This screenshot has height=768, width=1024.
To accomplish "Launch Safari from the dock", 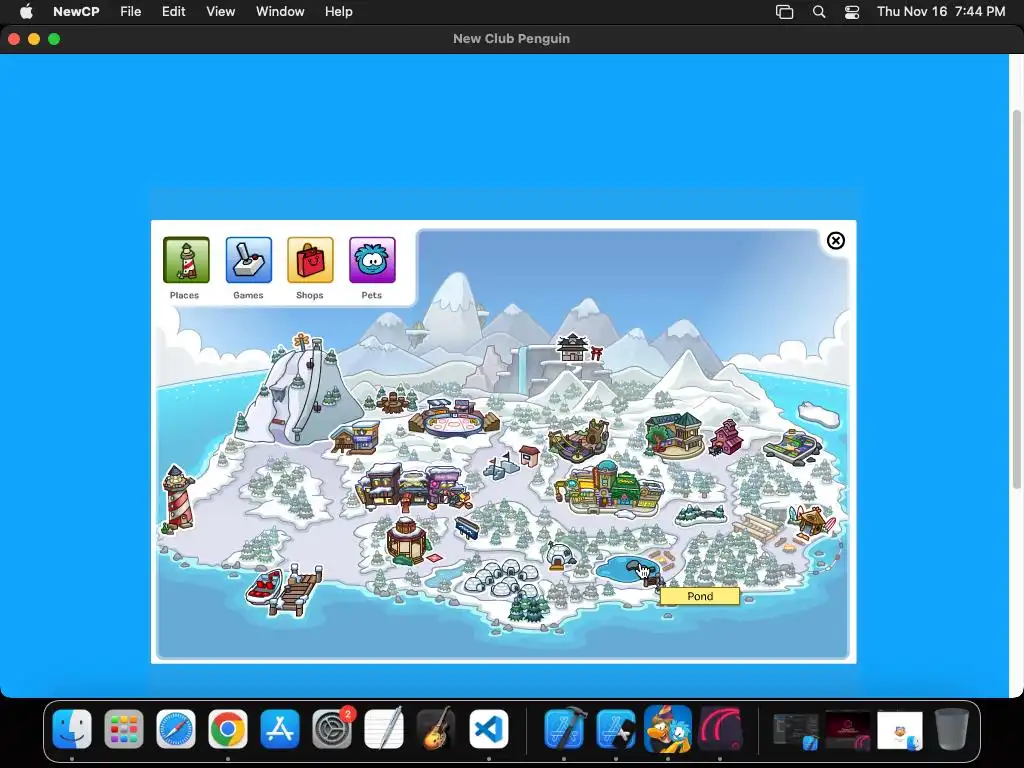I will click(176, 729).
